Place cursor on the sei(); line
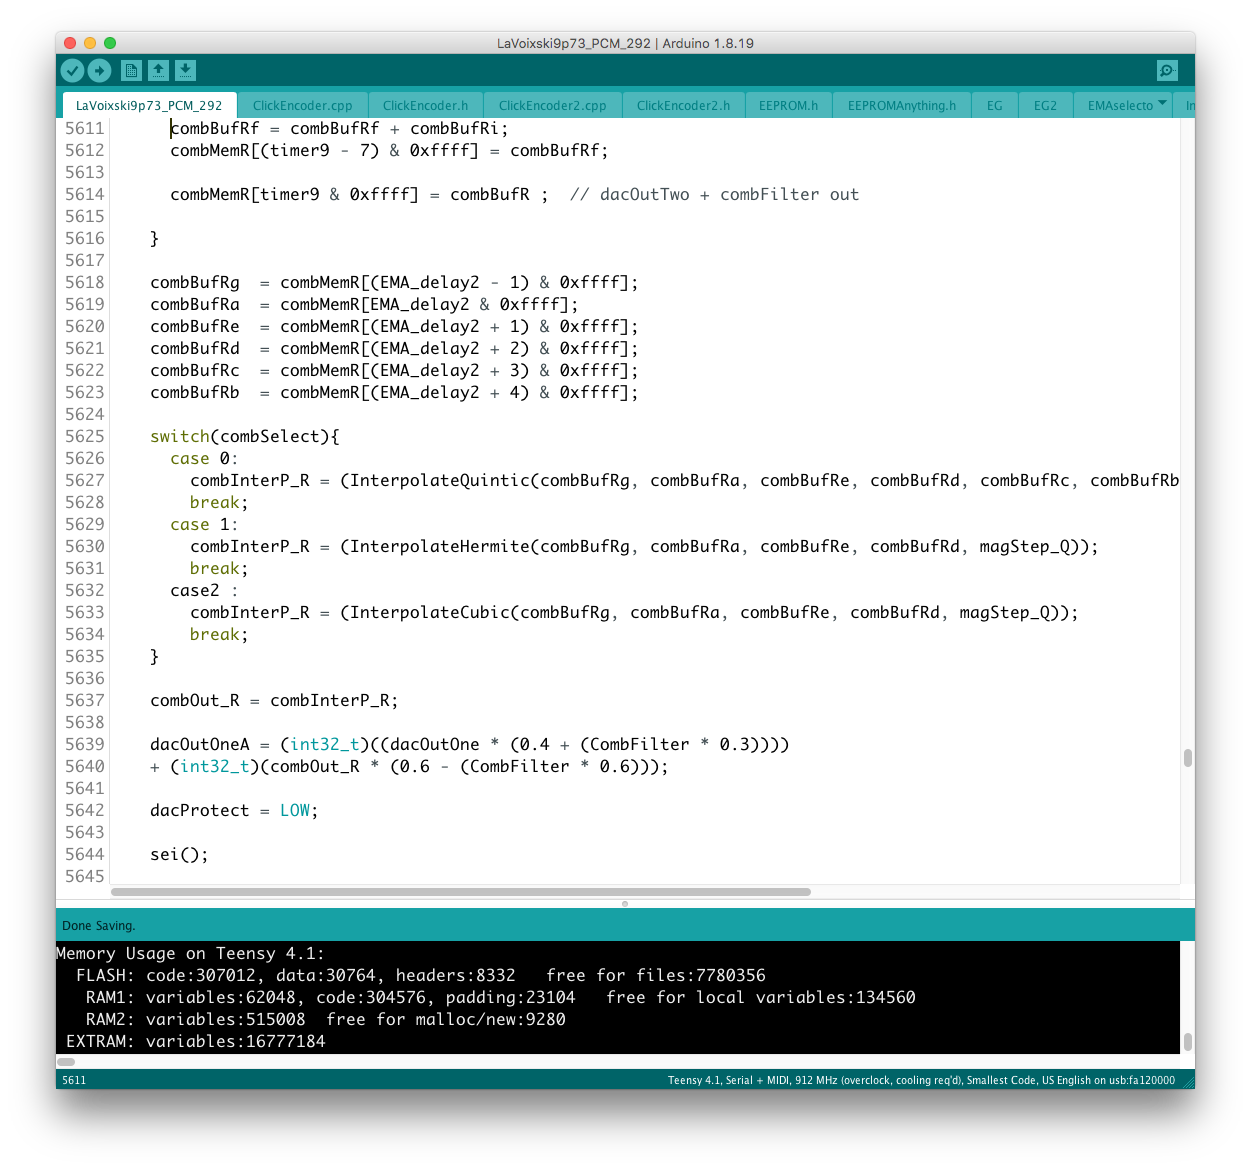The image size is (1251, 1169). [180, 854]
